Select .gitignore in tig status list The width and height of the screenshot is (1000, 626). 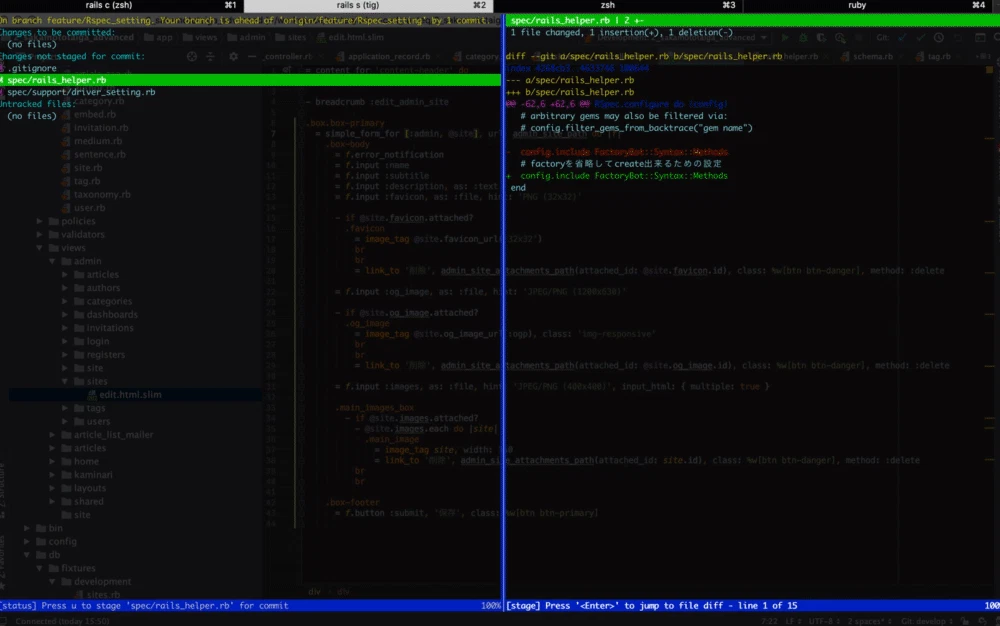(x=32, y=68)
